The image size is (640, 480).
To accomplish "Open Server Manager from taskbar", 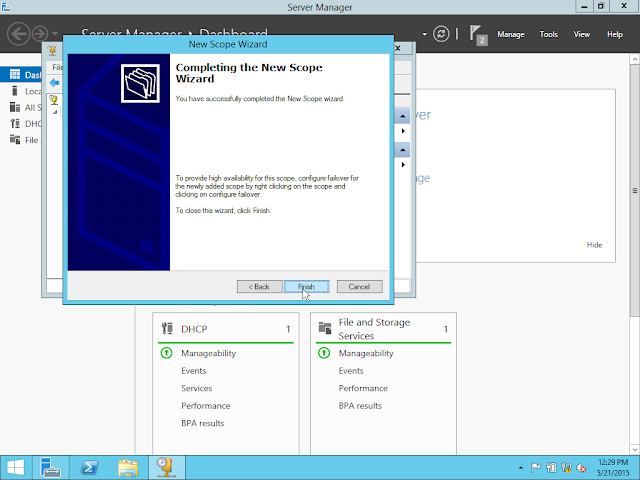I will pos(51,468).
